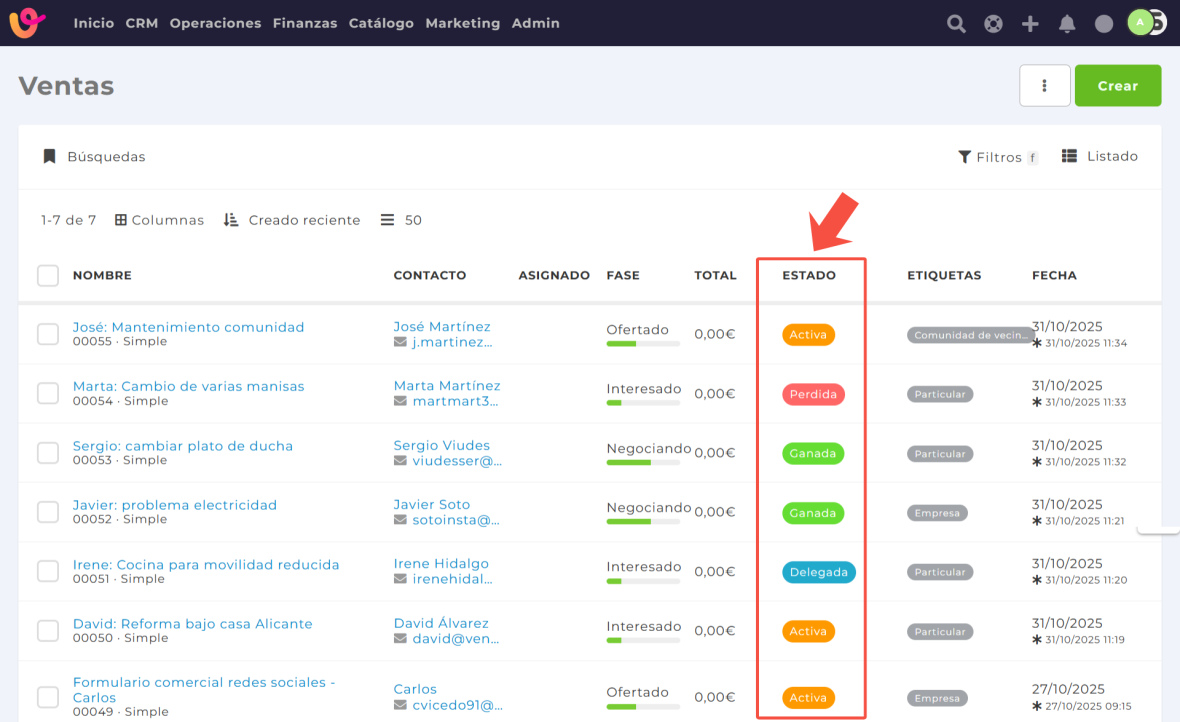Select the checkbox for Sergio: cambiar plato de ducha
1180x722 pixels.
pos(48,453)
